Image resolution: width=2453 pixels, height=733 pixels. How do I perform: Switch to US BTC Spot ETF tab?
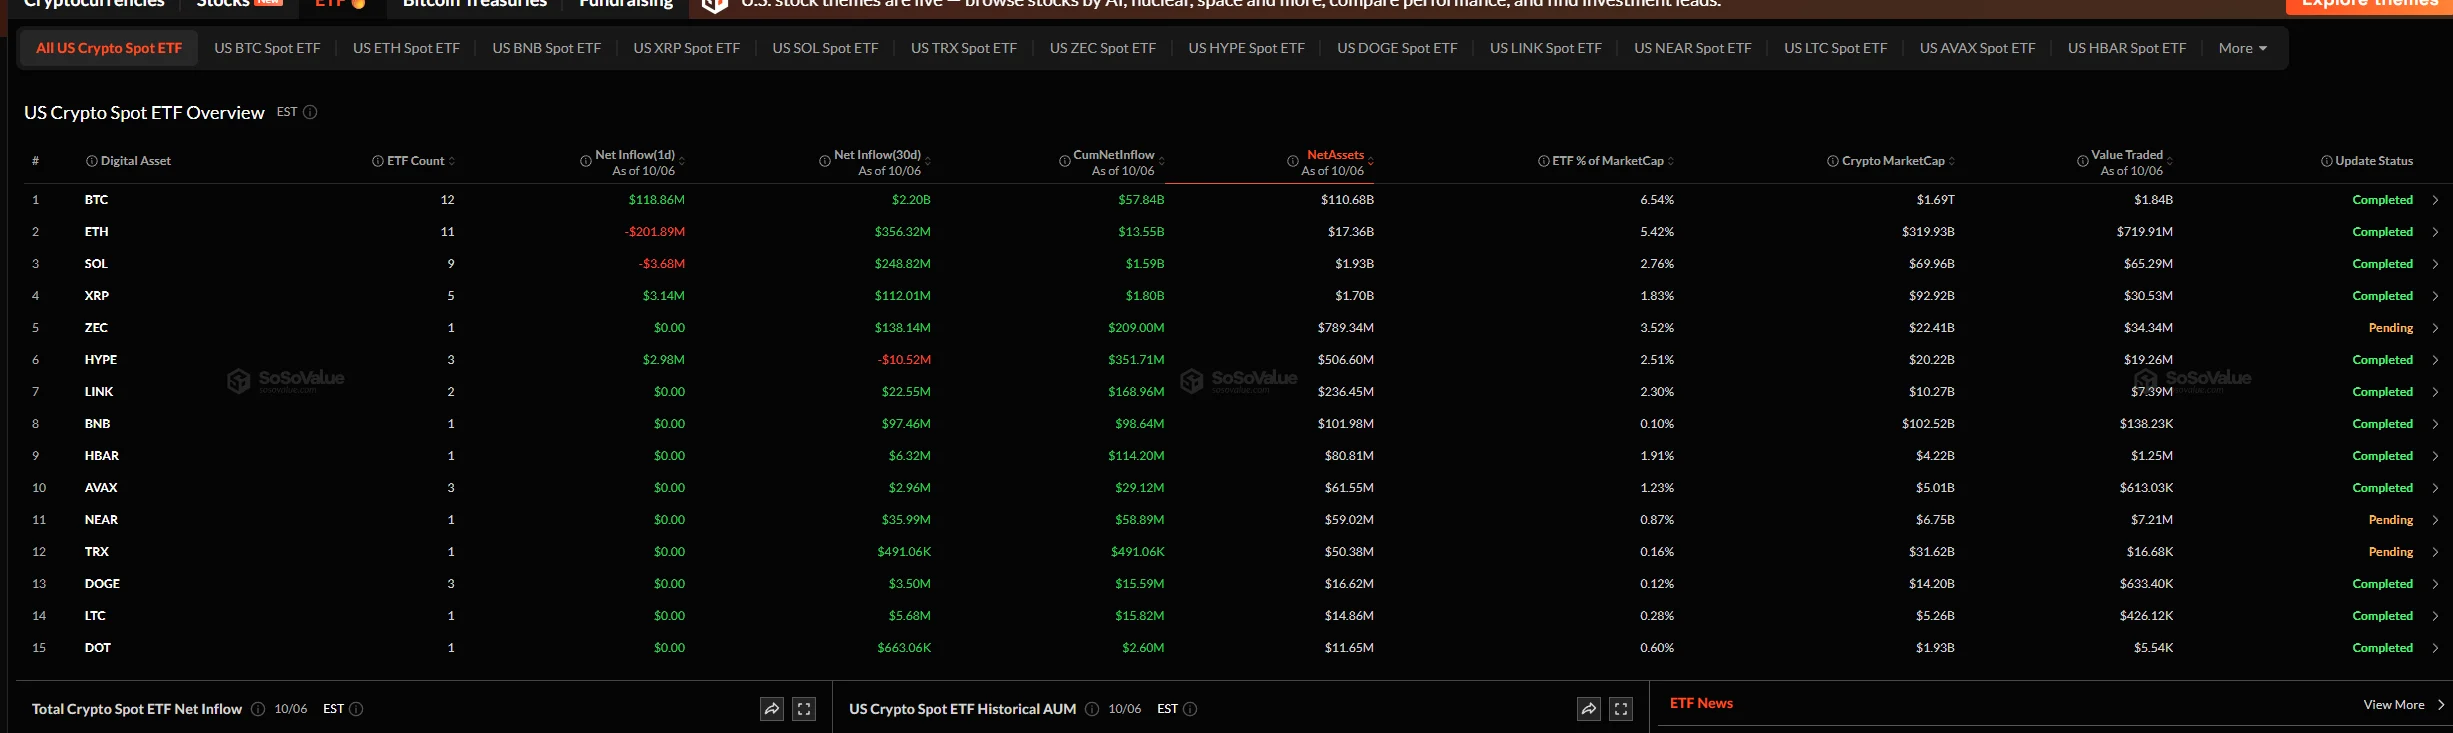click(x=267, y=48)
